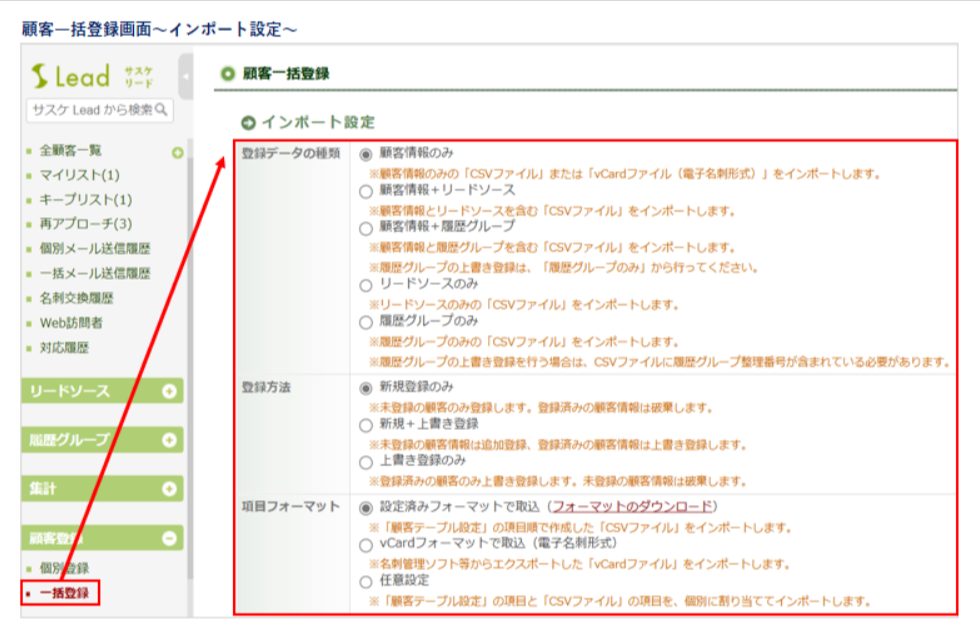
Task: Select 履歴グループのみ radio option
Action: pos(366,323)
